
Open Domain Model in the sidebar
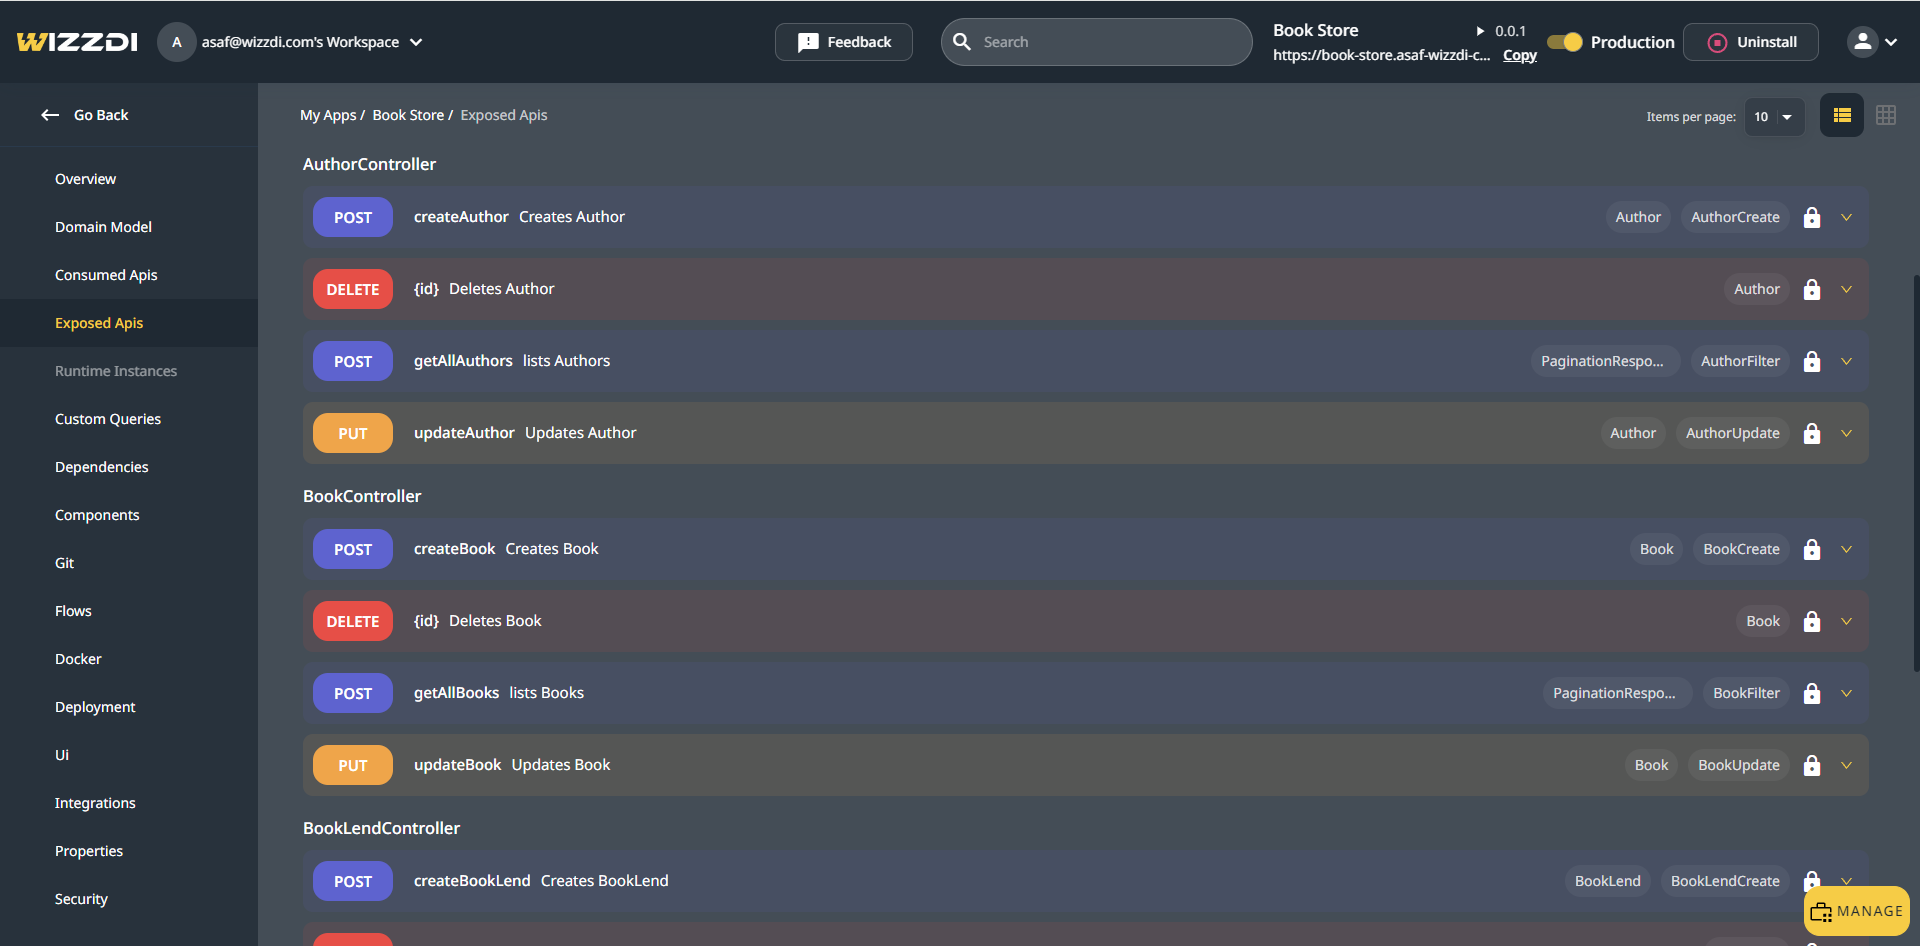point(103,227)
